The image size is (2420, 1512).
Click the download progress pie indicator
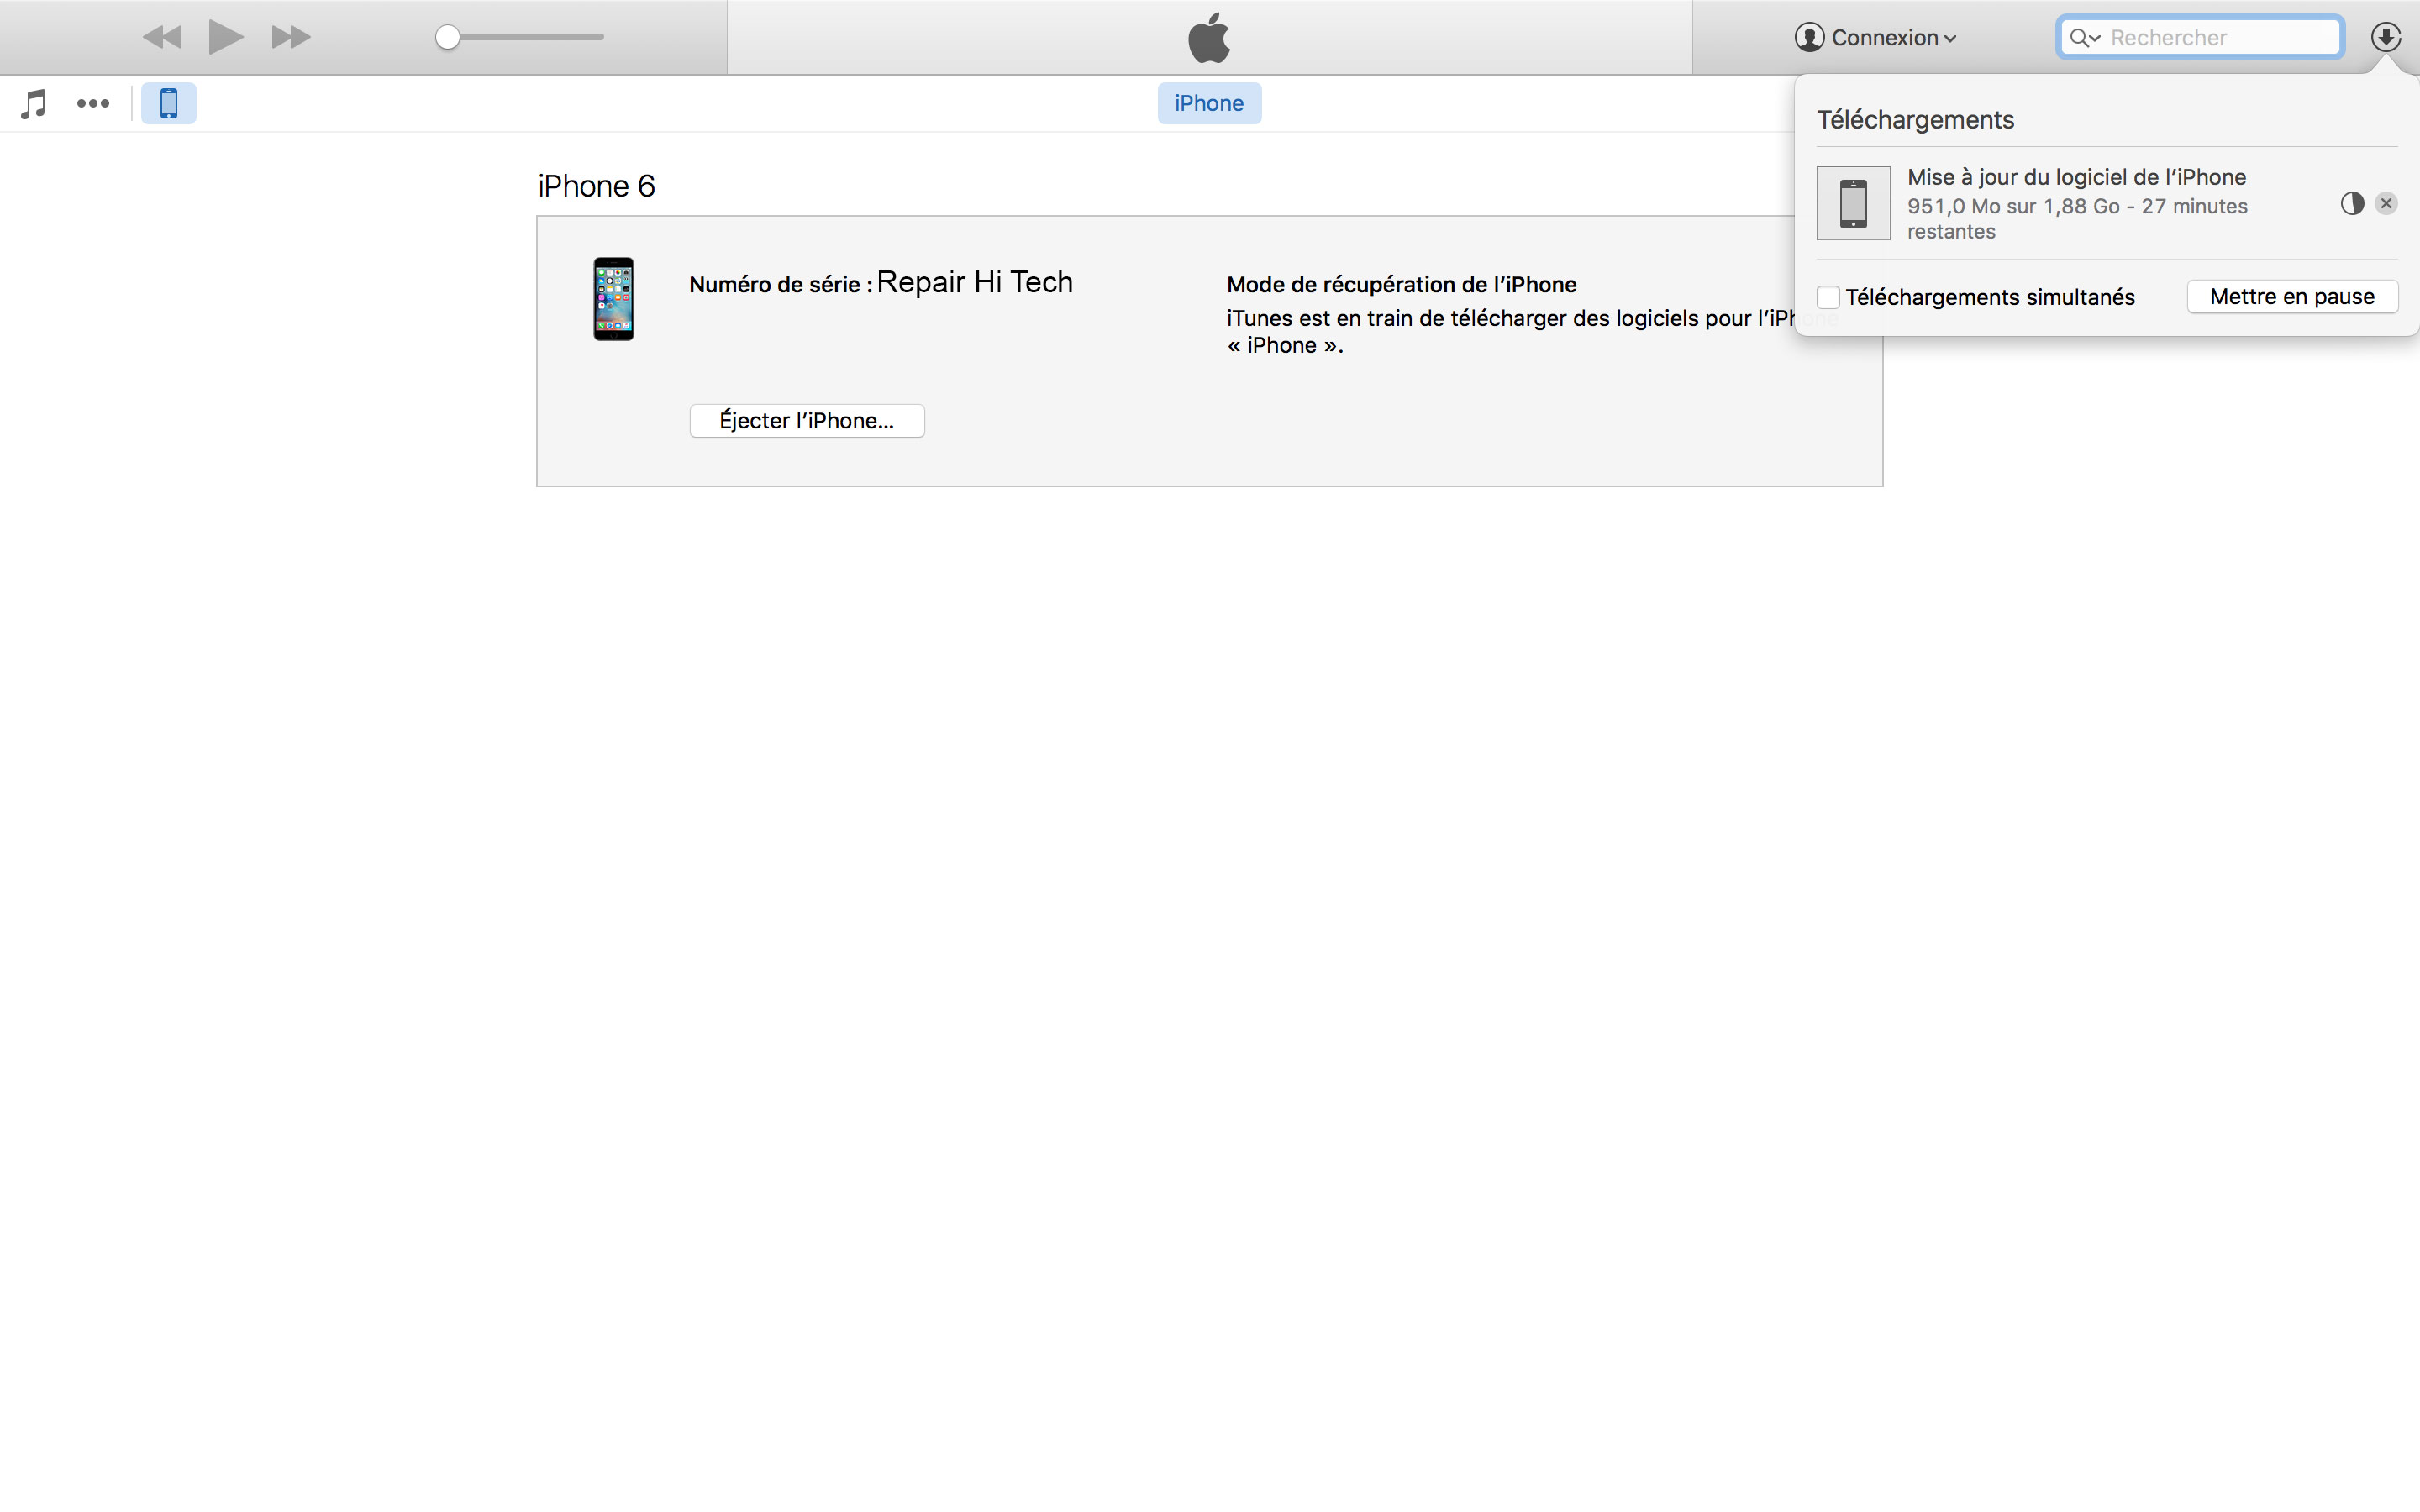2351,203
